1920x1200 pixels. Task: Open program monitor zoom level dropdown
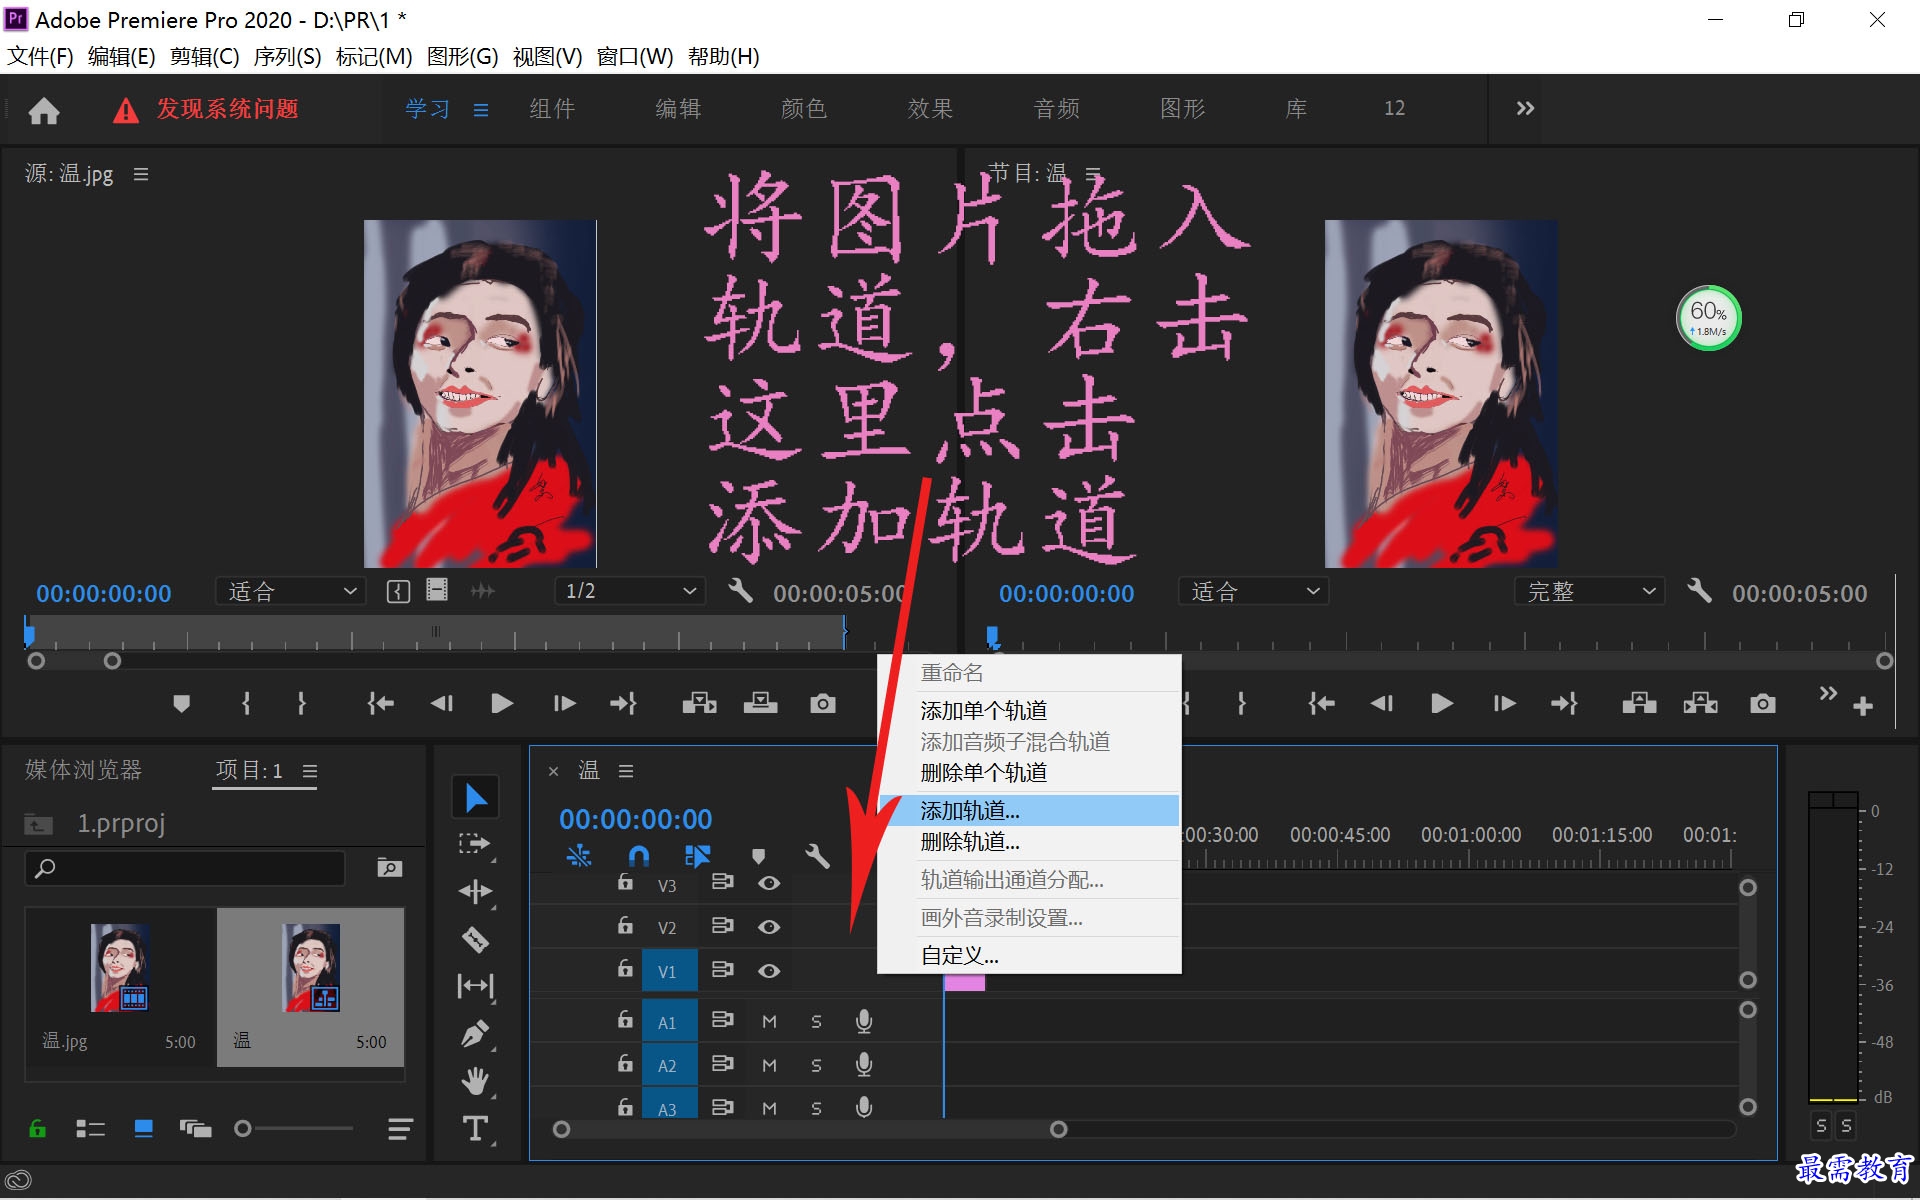tap(1253, 591)
